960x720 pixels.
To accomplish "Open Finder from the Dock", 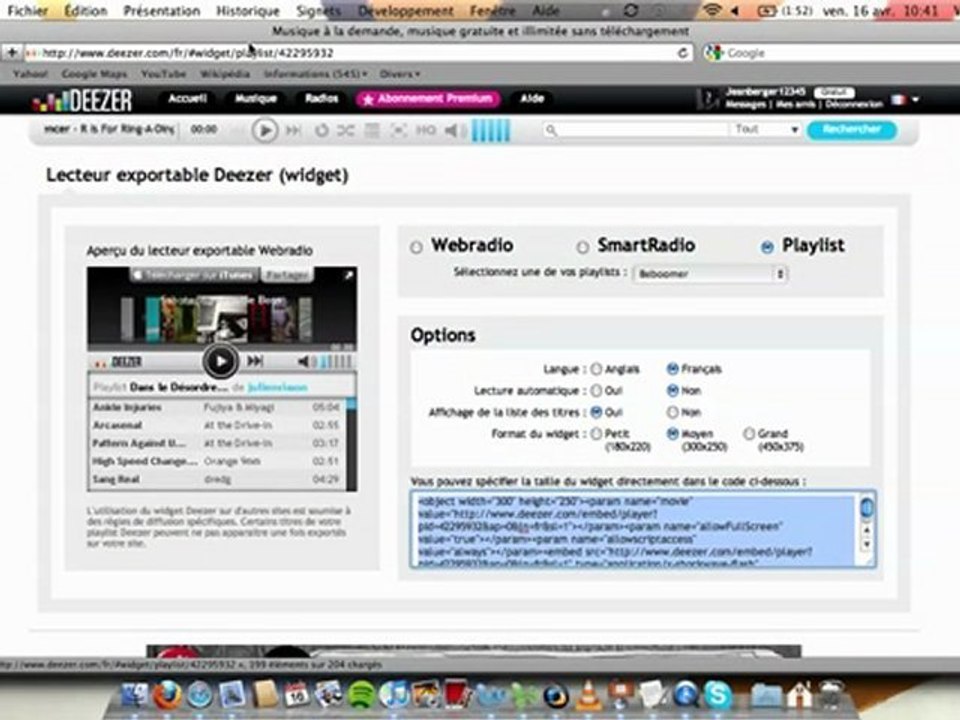I will click(134, 696).
